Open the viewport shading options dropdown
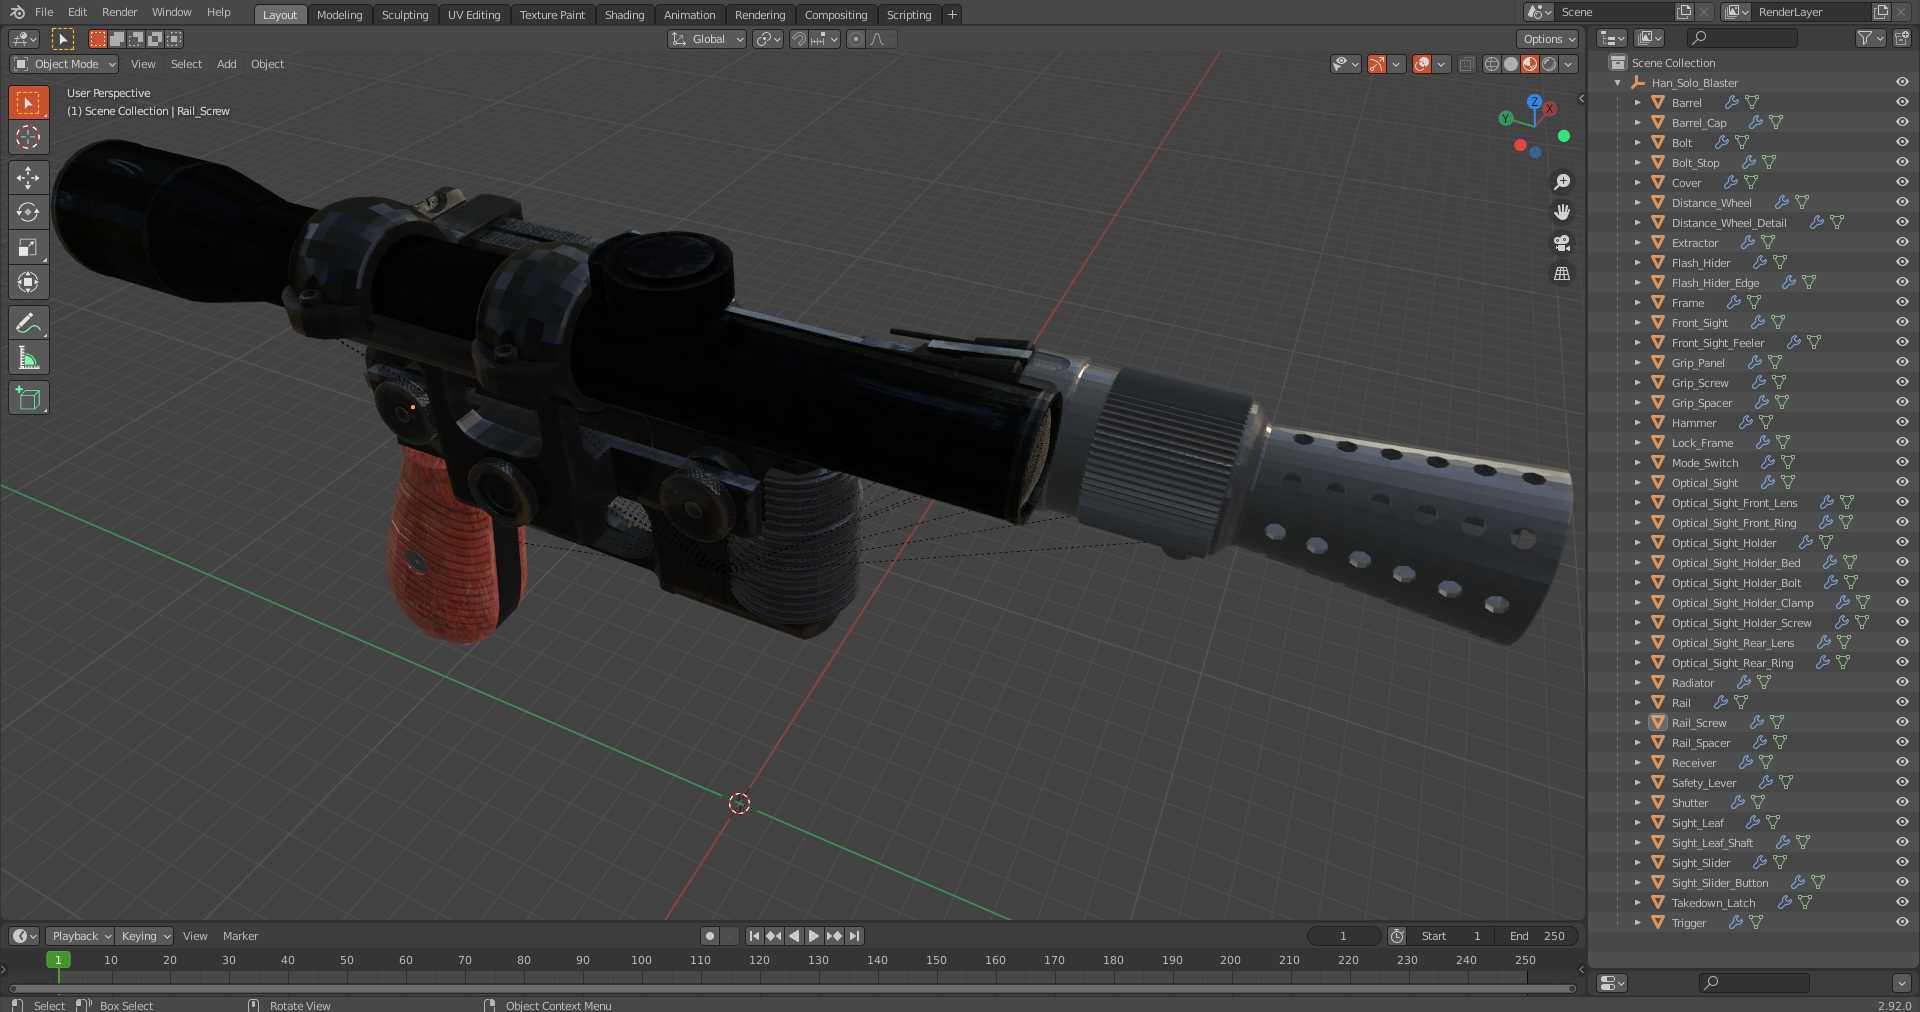This screenshot has width=1920, height=1012. pos(1568,64)
